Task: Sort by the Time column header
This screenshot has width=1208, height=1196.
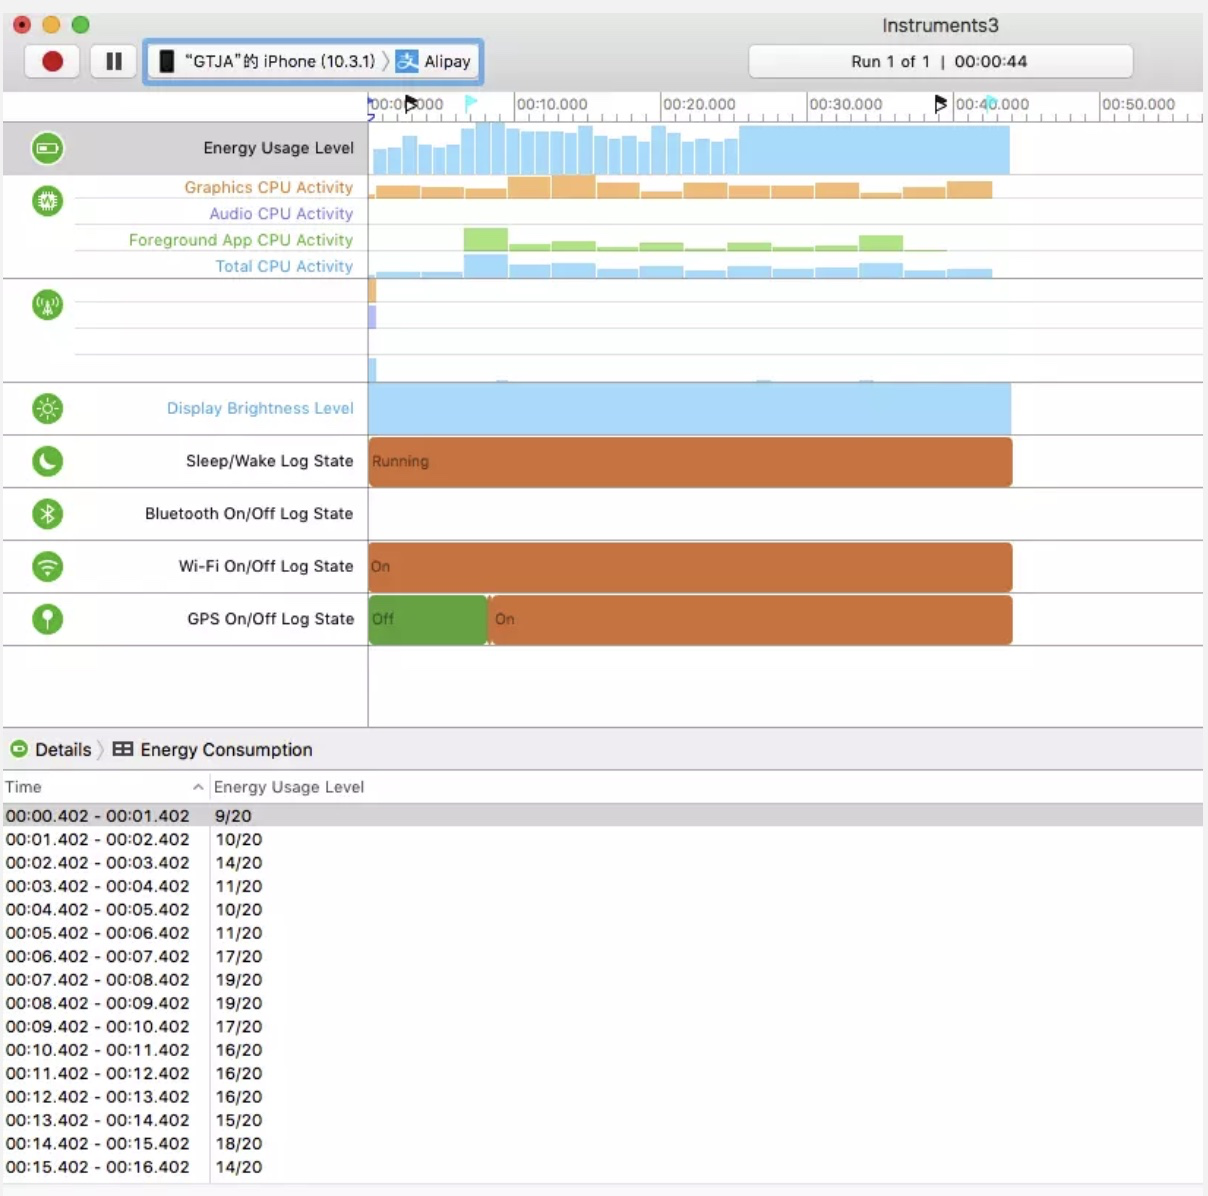Action: click(x=105, y=787)
